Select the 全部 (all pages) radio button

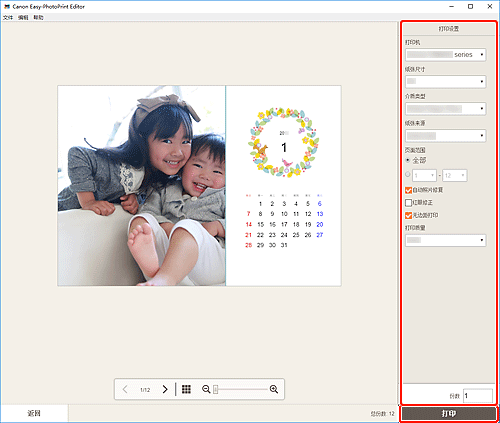[x=408, y=160]
